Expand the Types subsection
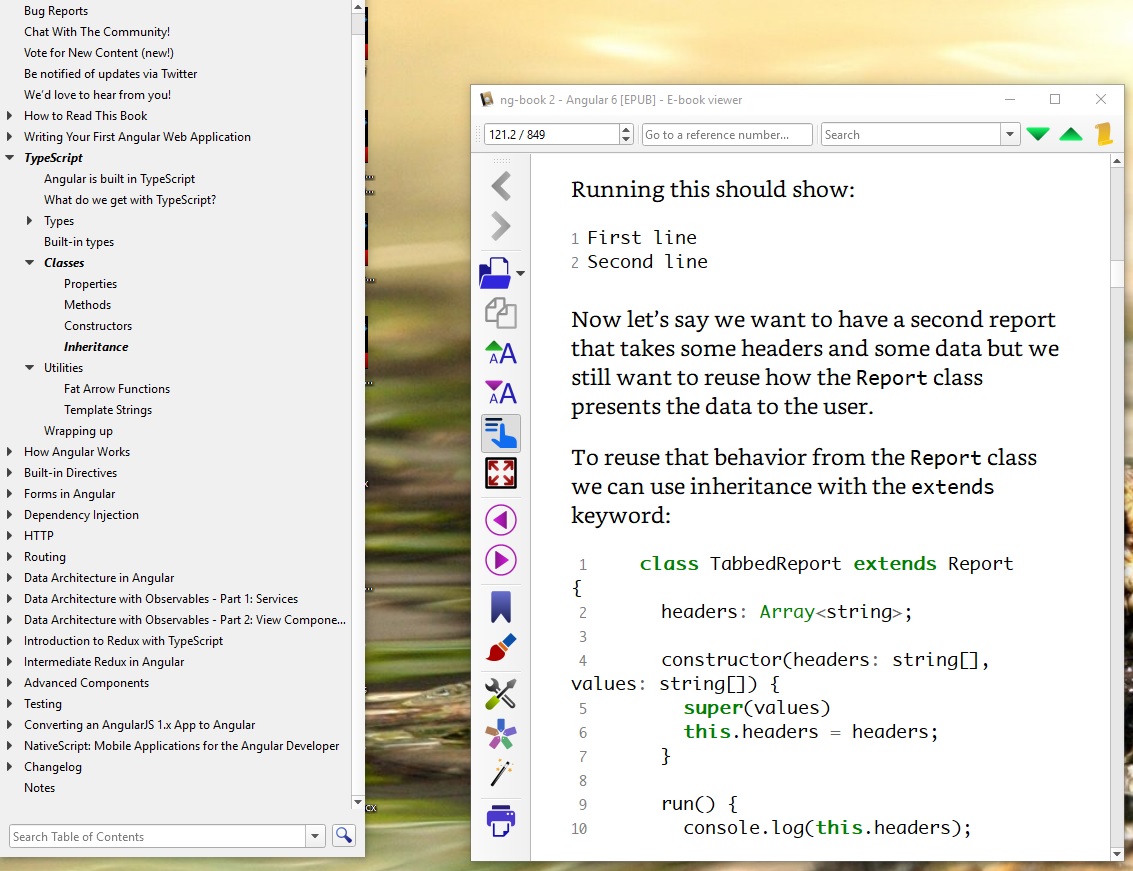Screen dimensions: 1133x871 [30, 220]
